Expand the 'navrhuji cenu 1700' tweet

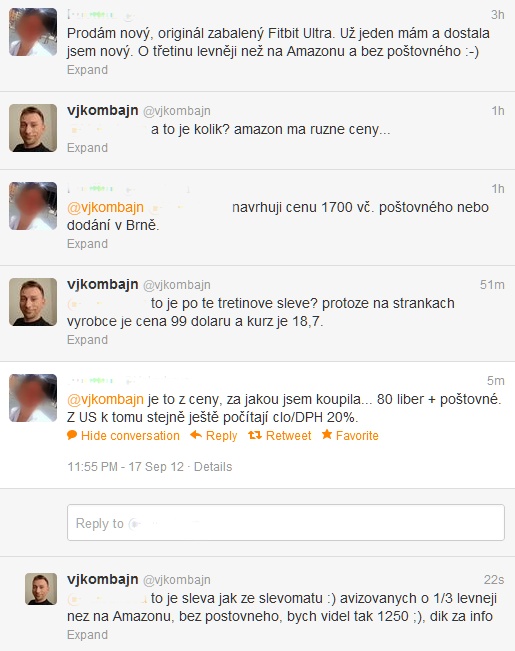pyautogui.click(x=87, y=244)
